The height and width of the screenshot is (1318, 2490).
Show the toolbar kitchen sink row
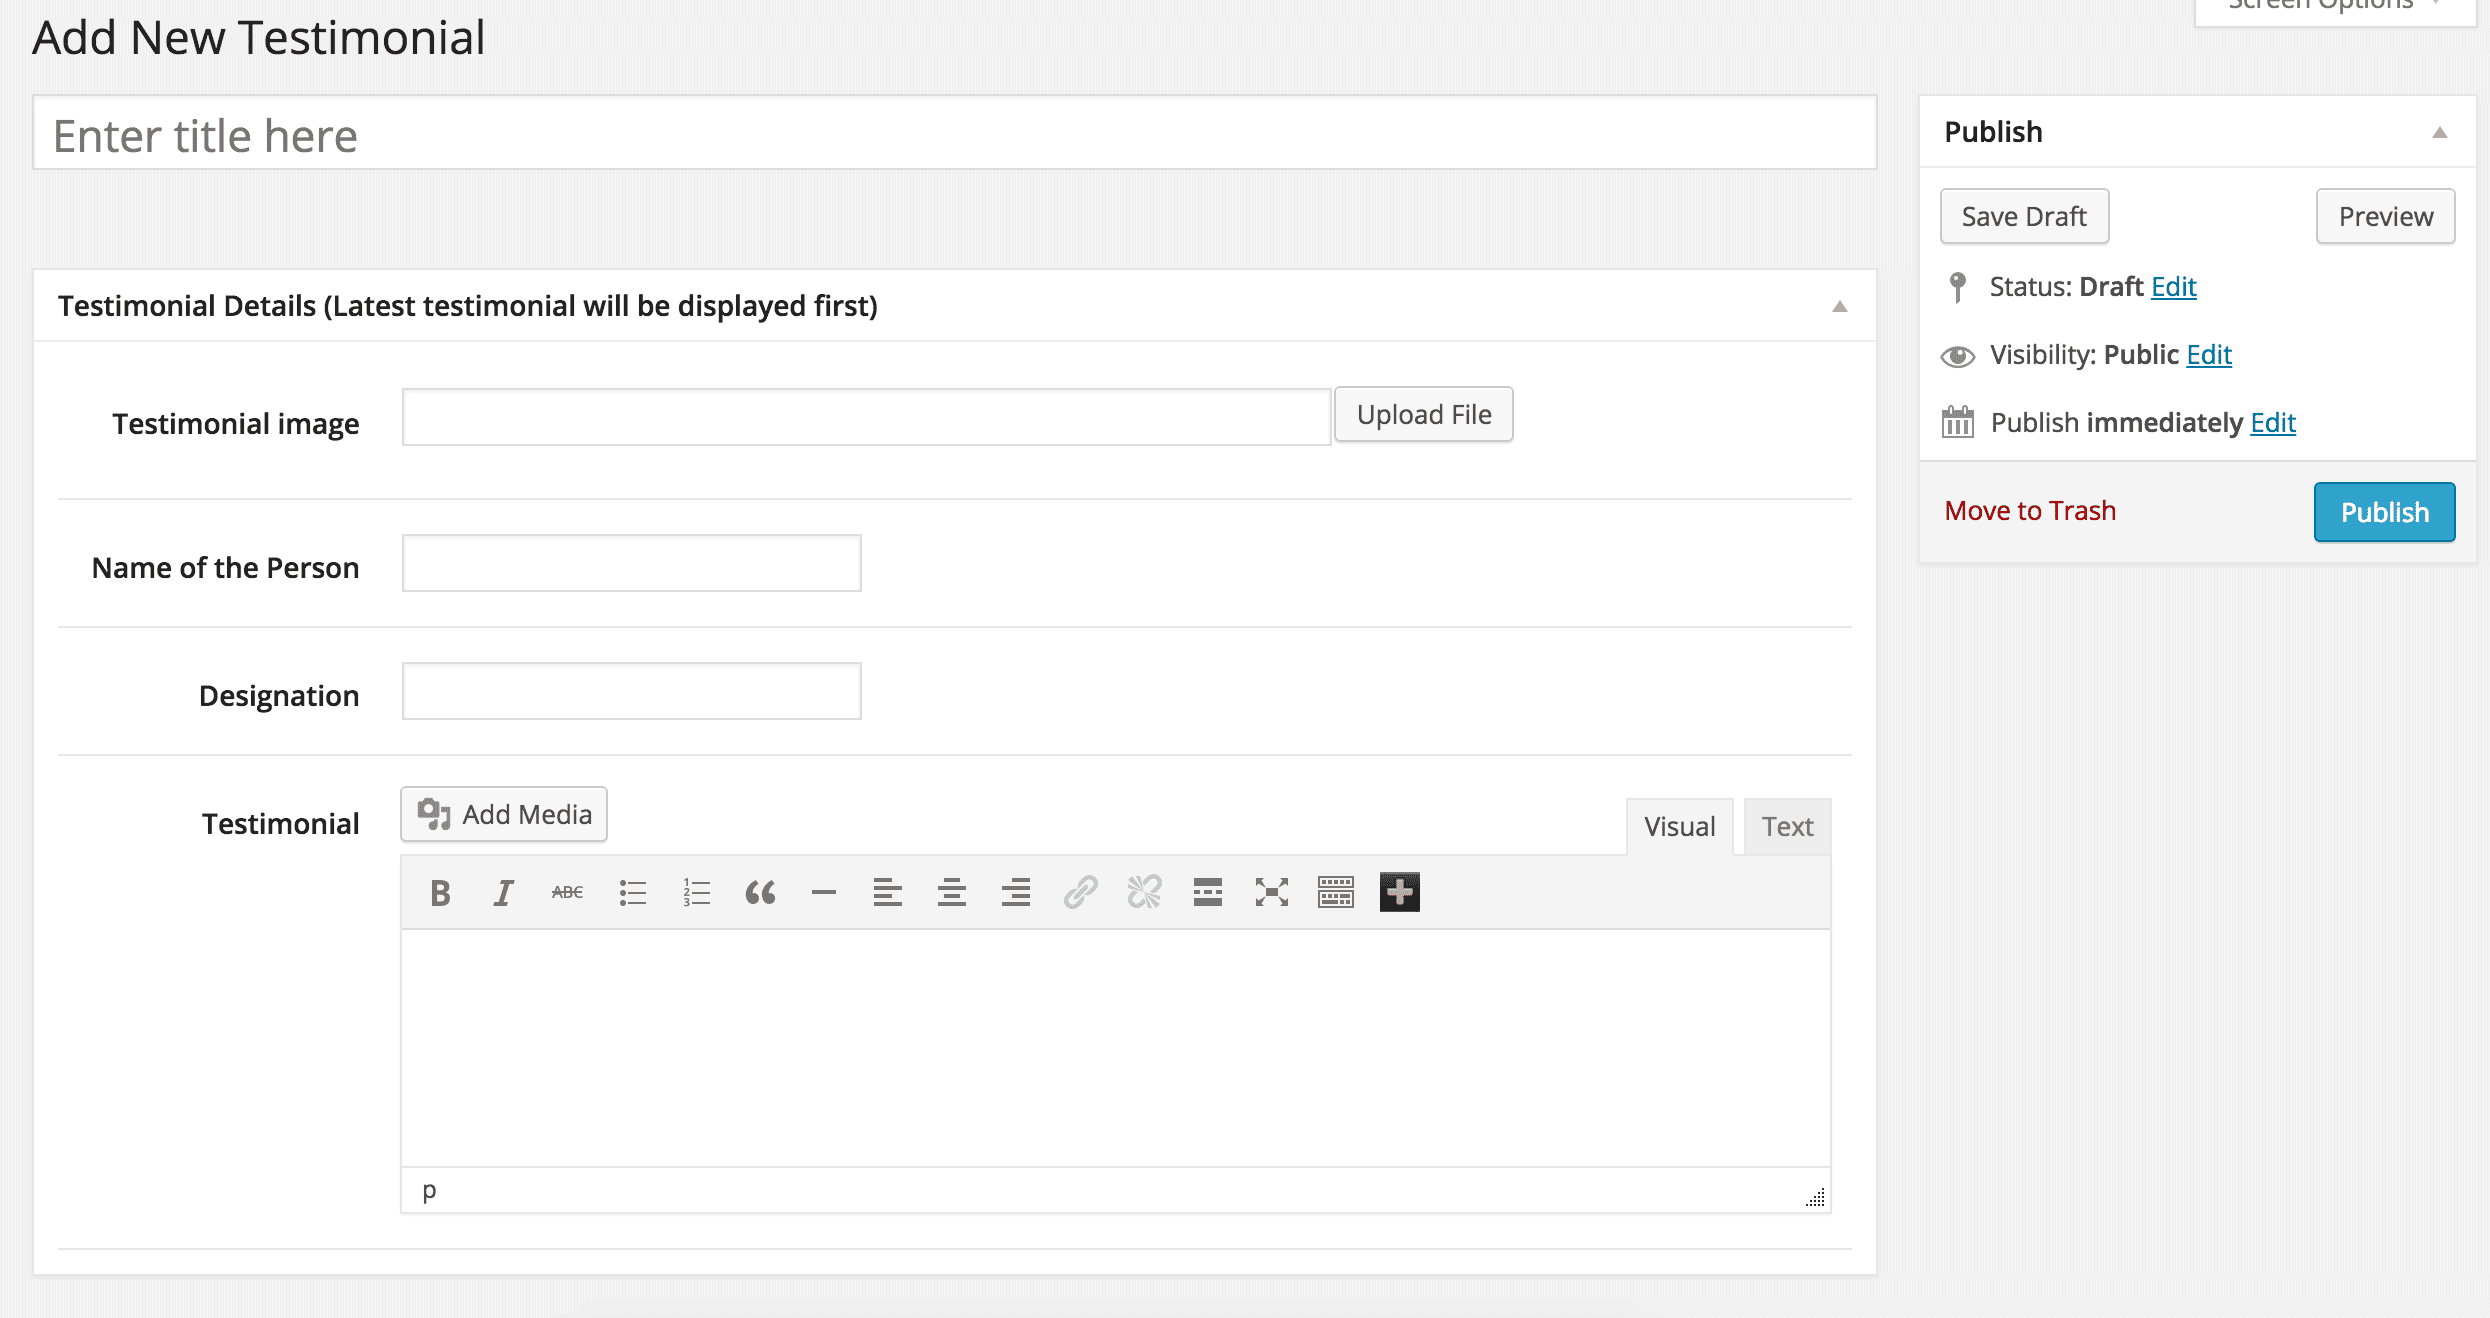tap(1336, 892)
